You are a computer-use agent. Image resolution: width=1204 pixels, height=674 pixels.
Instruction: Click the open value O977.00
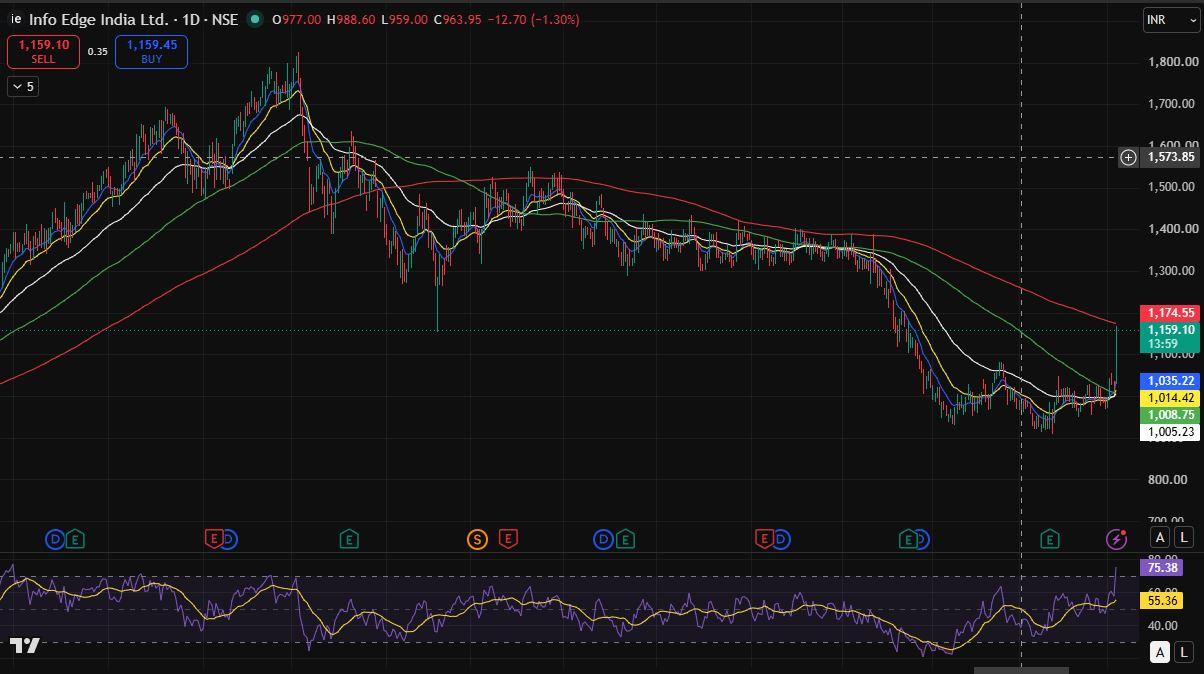(297, 20)
